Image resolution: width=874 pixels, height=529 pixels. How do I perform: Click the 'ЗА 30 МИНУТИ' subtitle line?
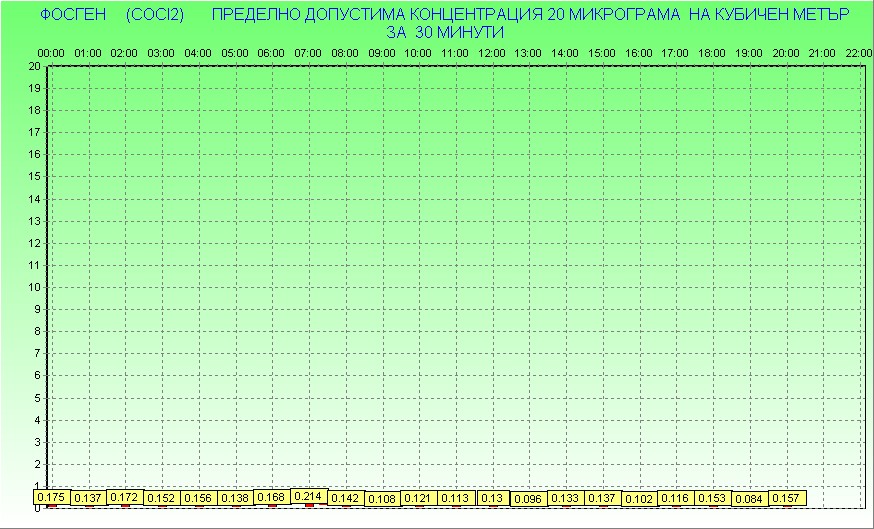[x=445, y=32]
